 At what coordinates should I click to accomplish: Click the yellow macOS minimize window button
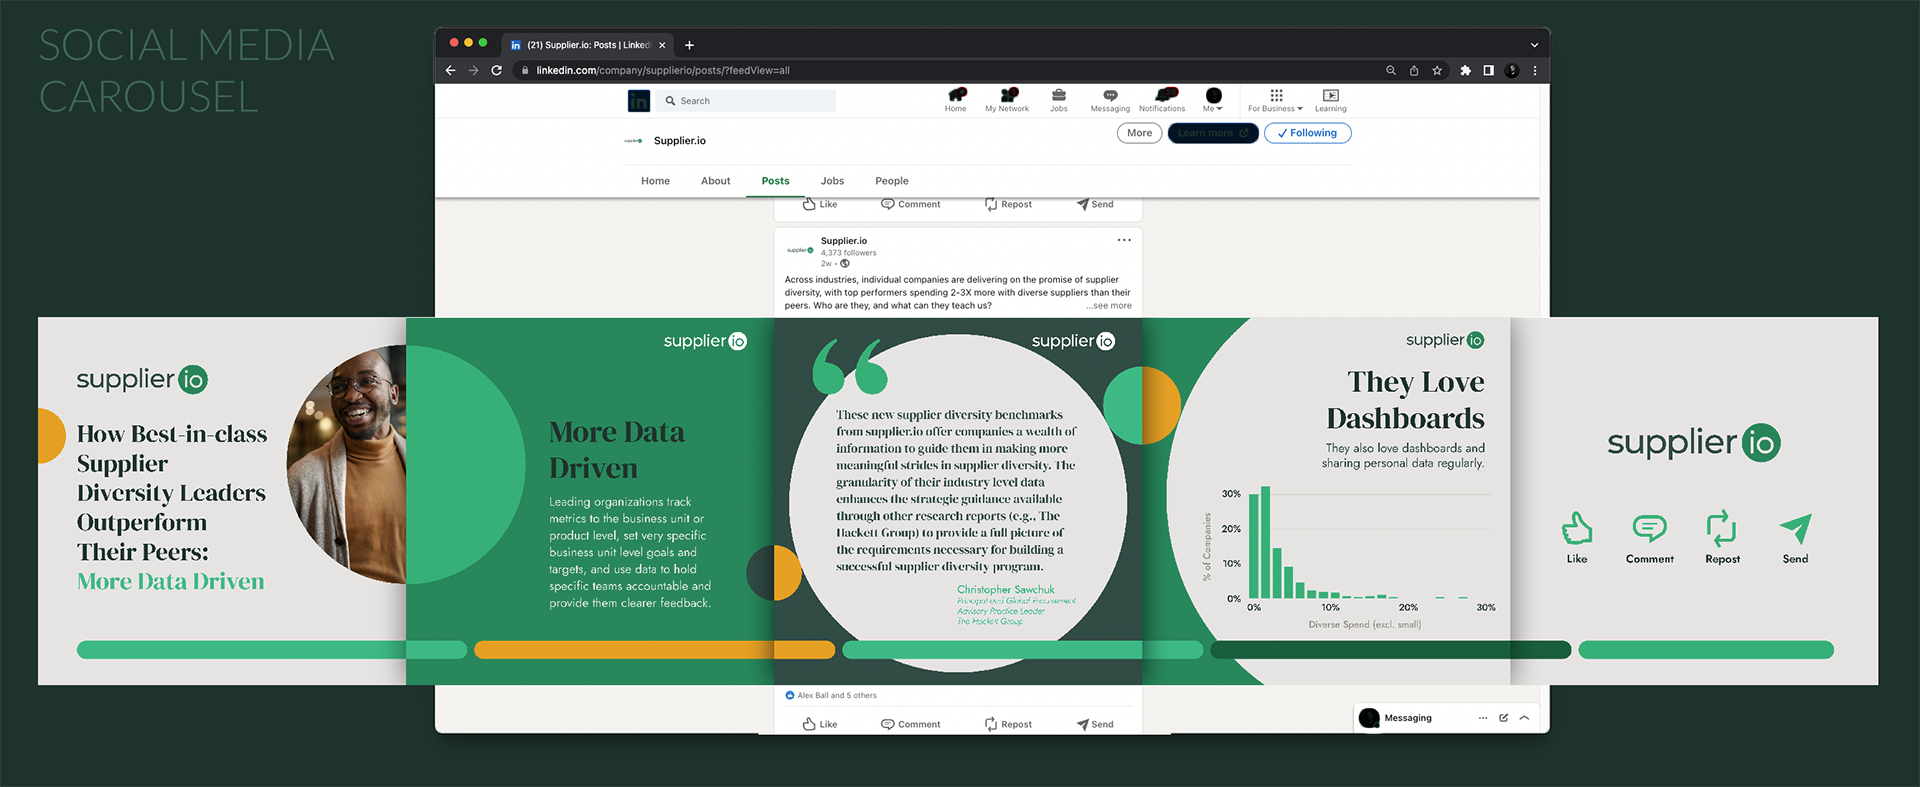point(468,43)
